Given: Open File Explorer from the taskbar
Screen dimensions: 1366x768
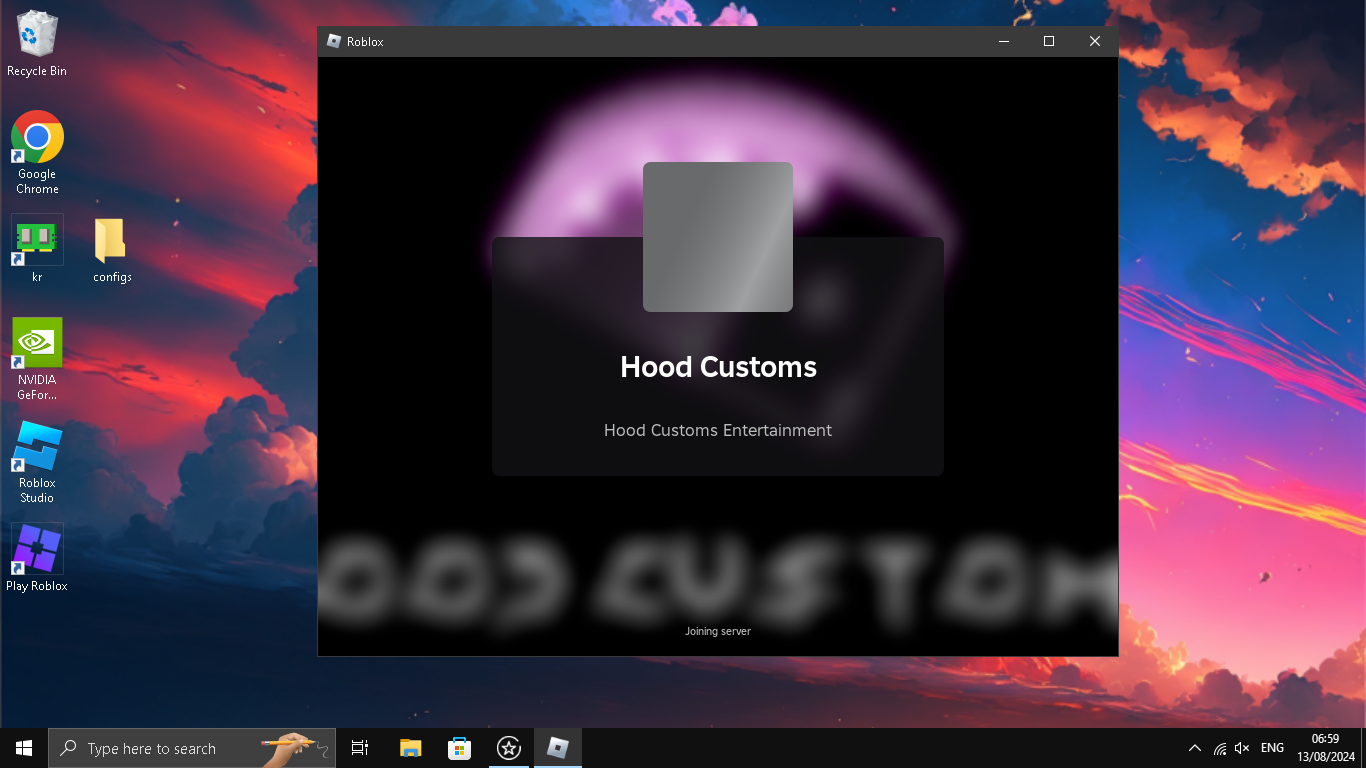Looking at the screenshot, I should pyautogui.click(x=410, y=748).
